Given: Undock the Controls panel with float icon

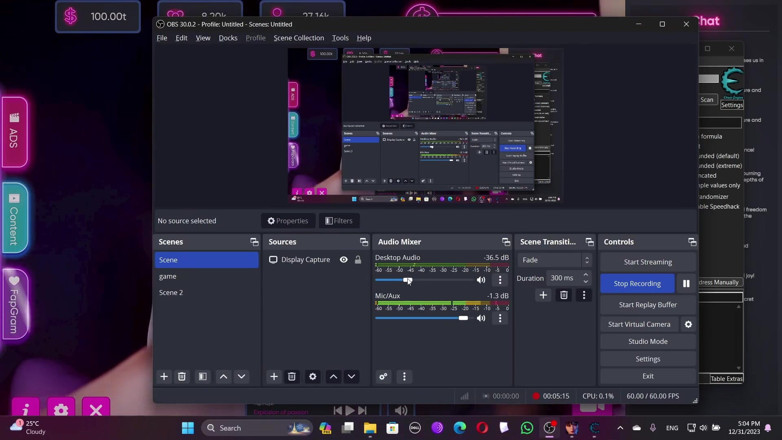Looking at the screenshot, I should 692,242.
